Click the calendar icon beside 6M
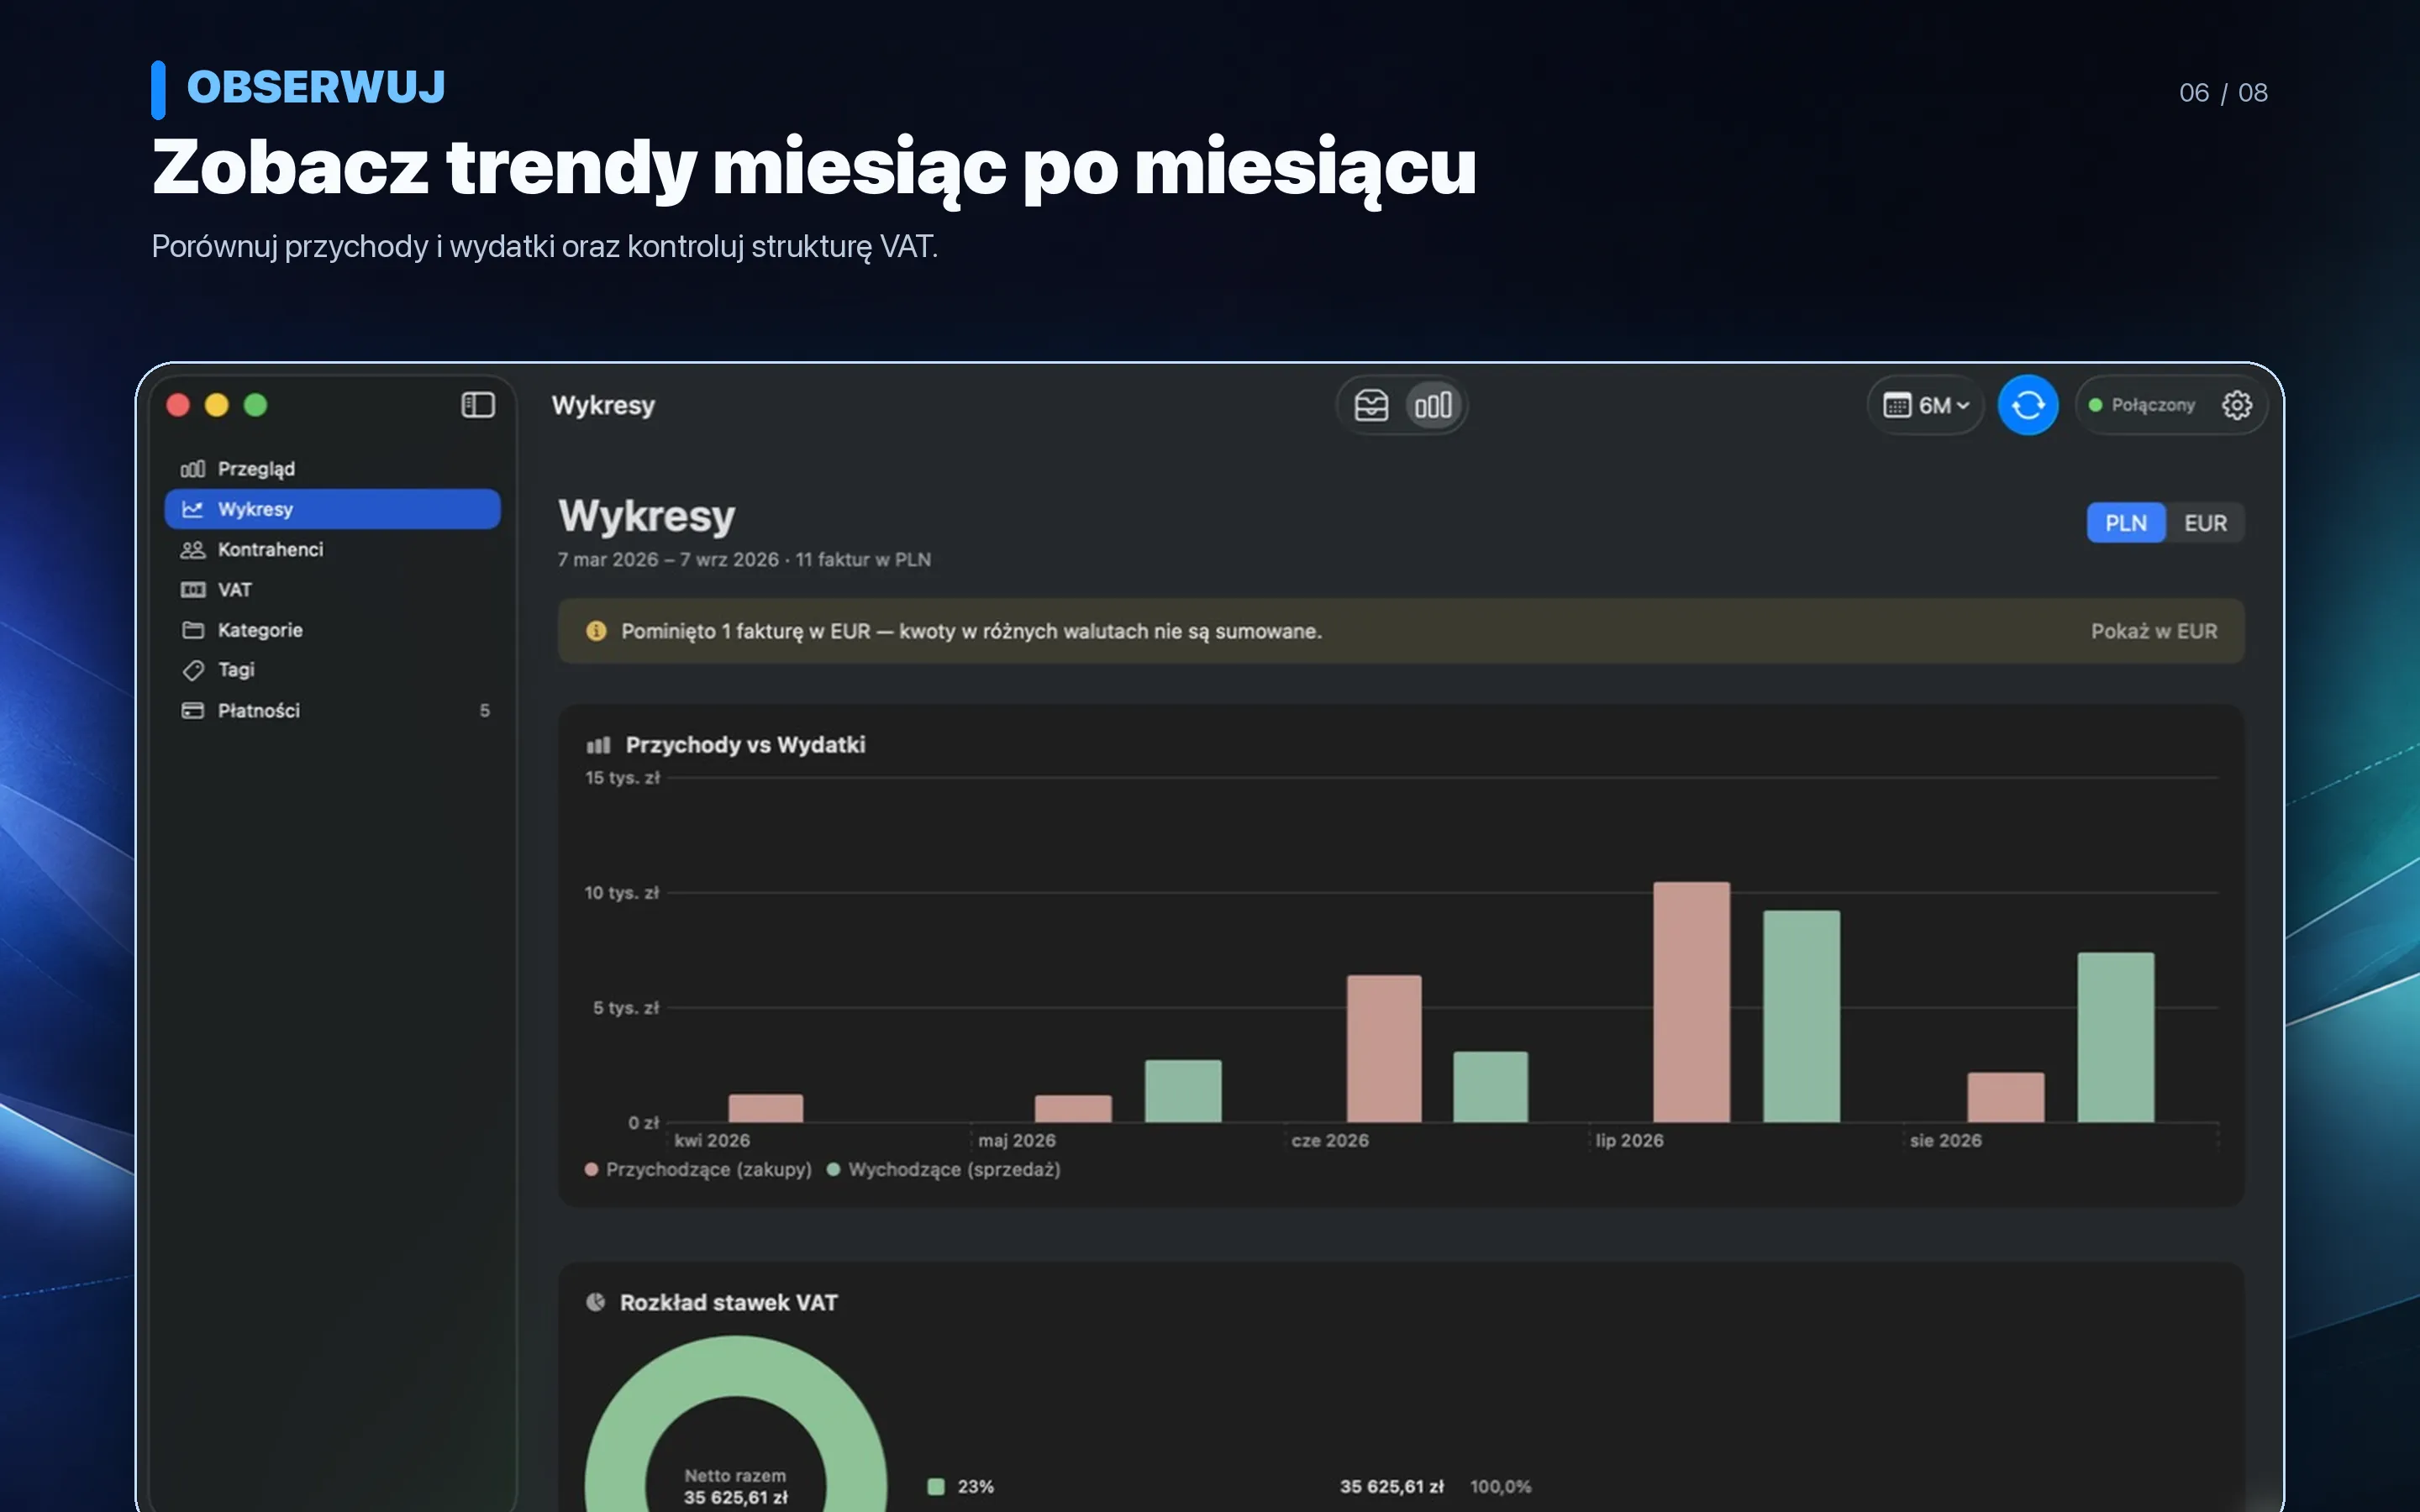 pos(1897,405)
